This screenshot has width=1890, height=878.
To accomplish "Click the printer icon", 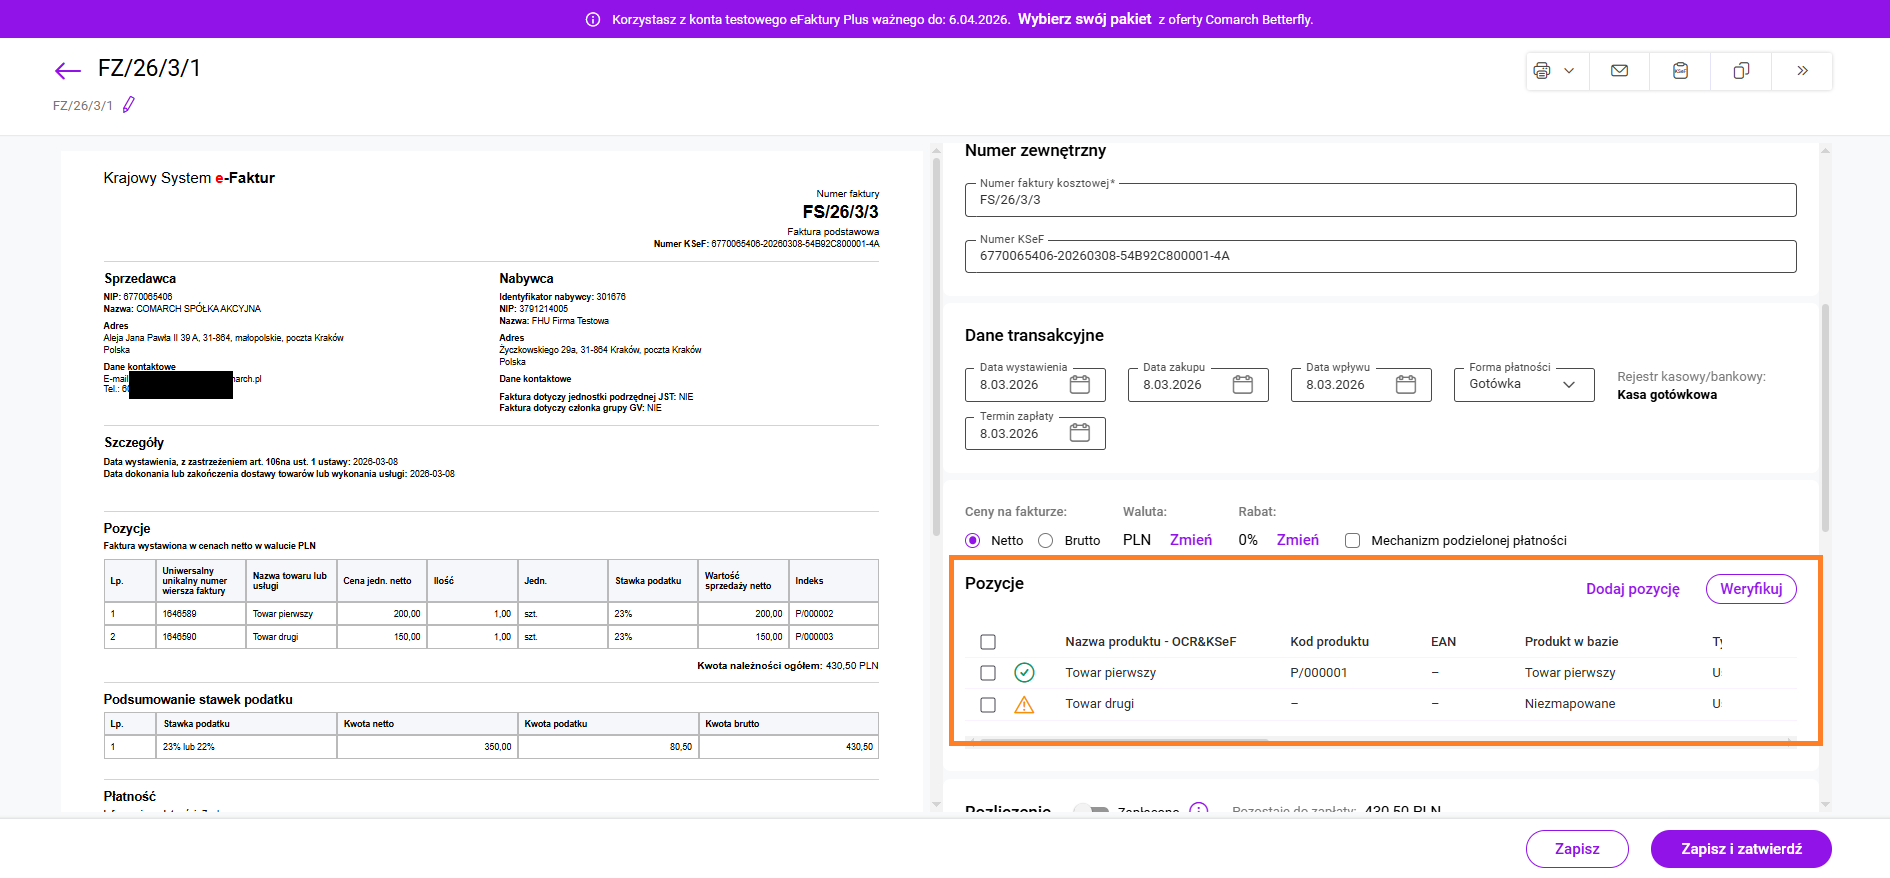I will pos(1541,71).
